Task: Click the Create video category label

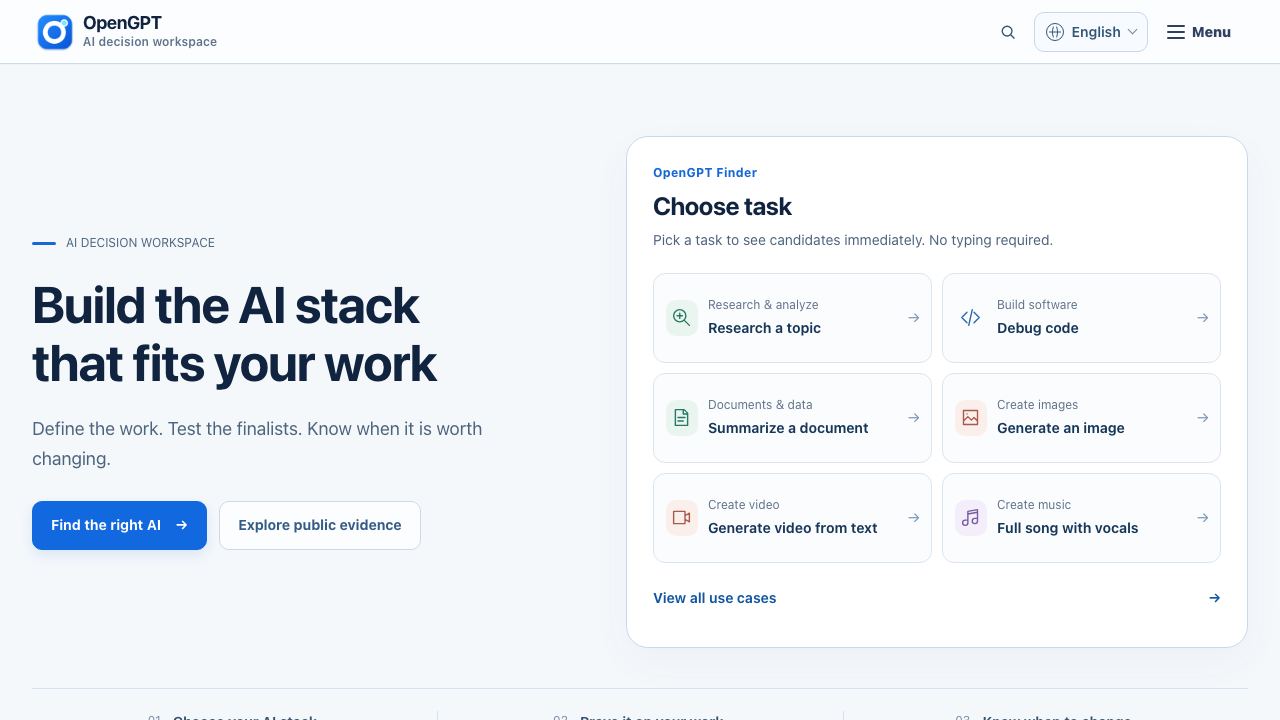Action: click(743, 505)
